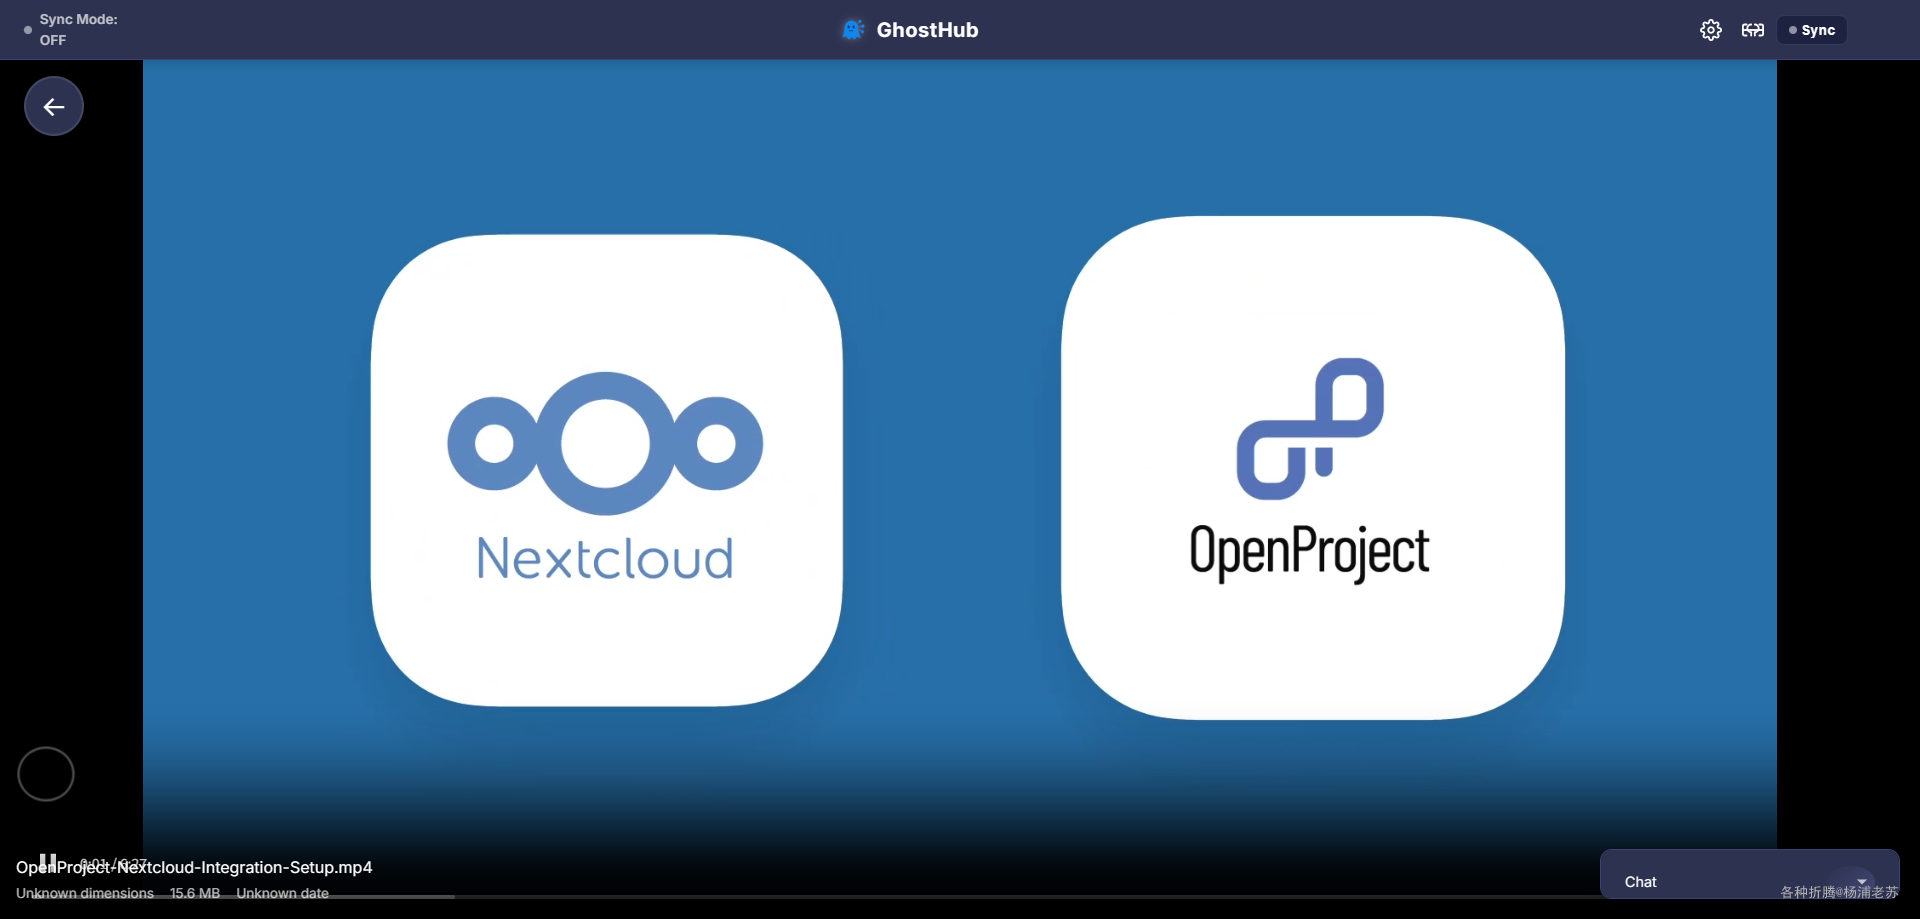Screen dimensions: 1920x919
Task: Click the 15.6 MB file size text
Action: [x=195, y=893]
